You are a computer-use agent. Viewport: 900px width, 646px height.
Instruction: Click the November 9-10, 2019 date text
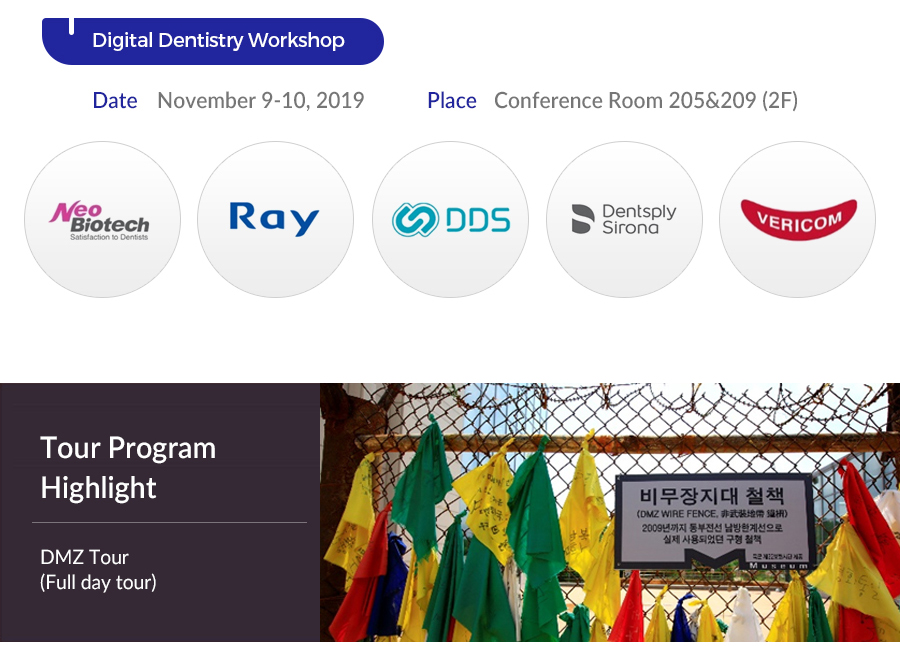(x=261, y=100)
